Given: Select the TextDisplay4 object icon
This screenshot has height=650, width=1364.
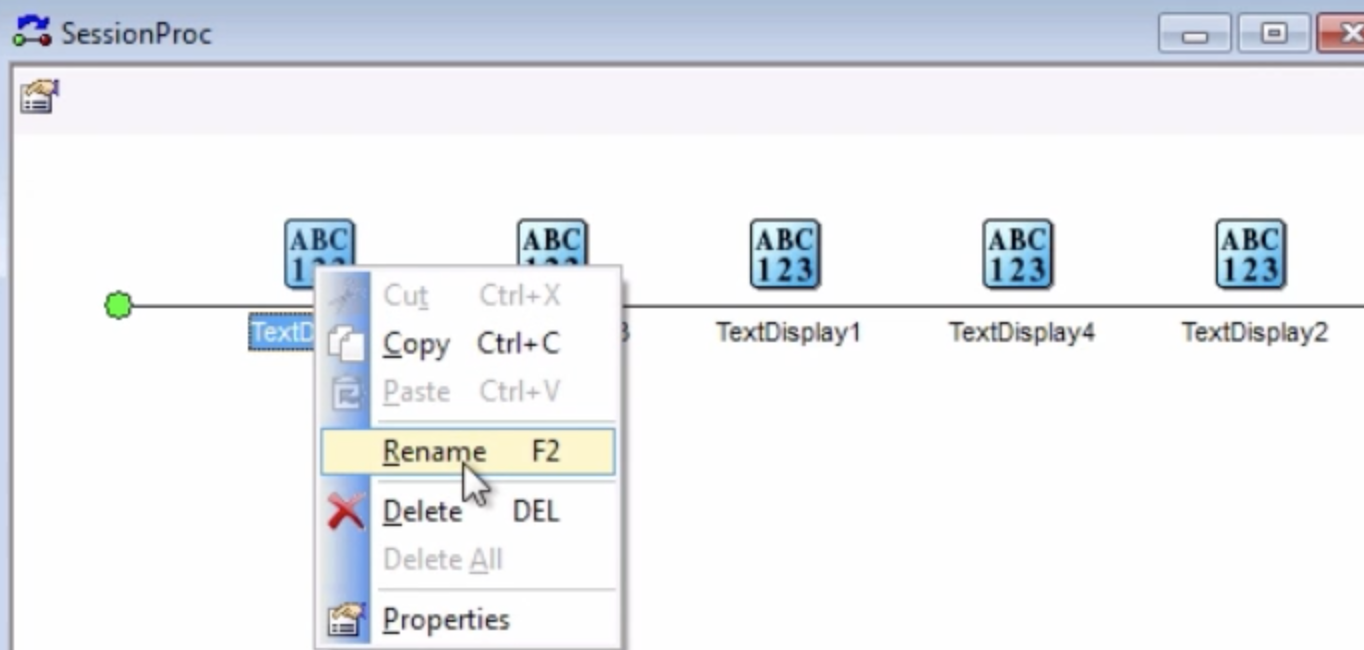Looking at the screenshot, I should click(1018, 255).
